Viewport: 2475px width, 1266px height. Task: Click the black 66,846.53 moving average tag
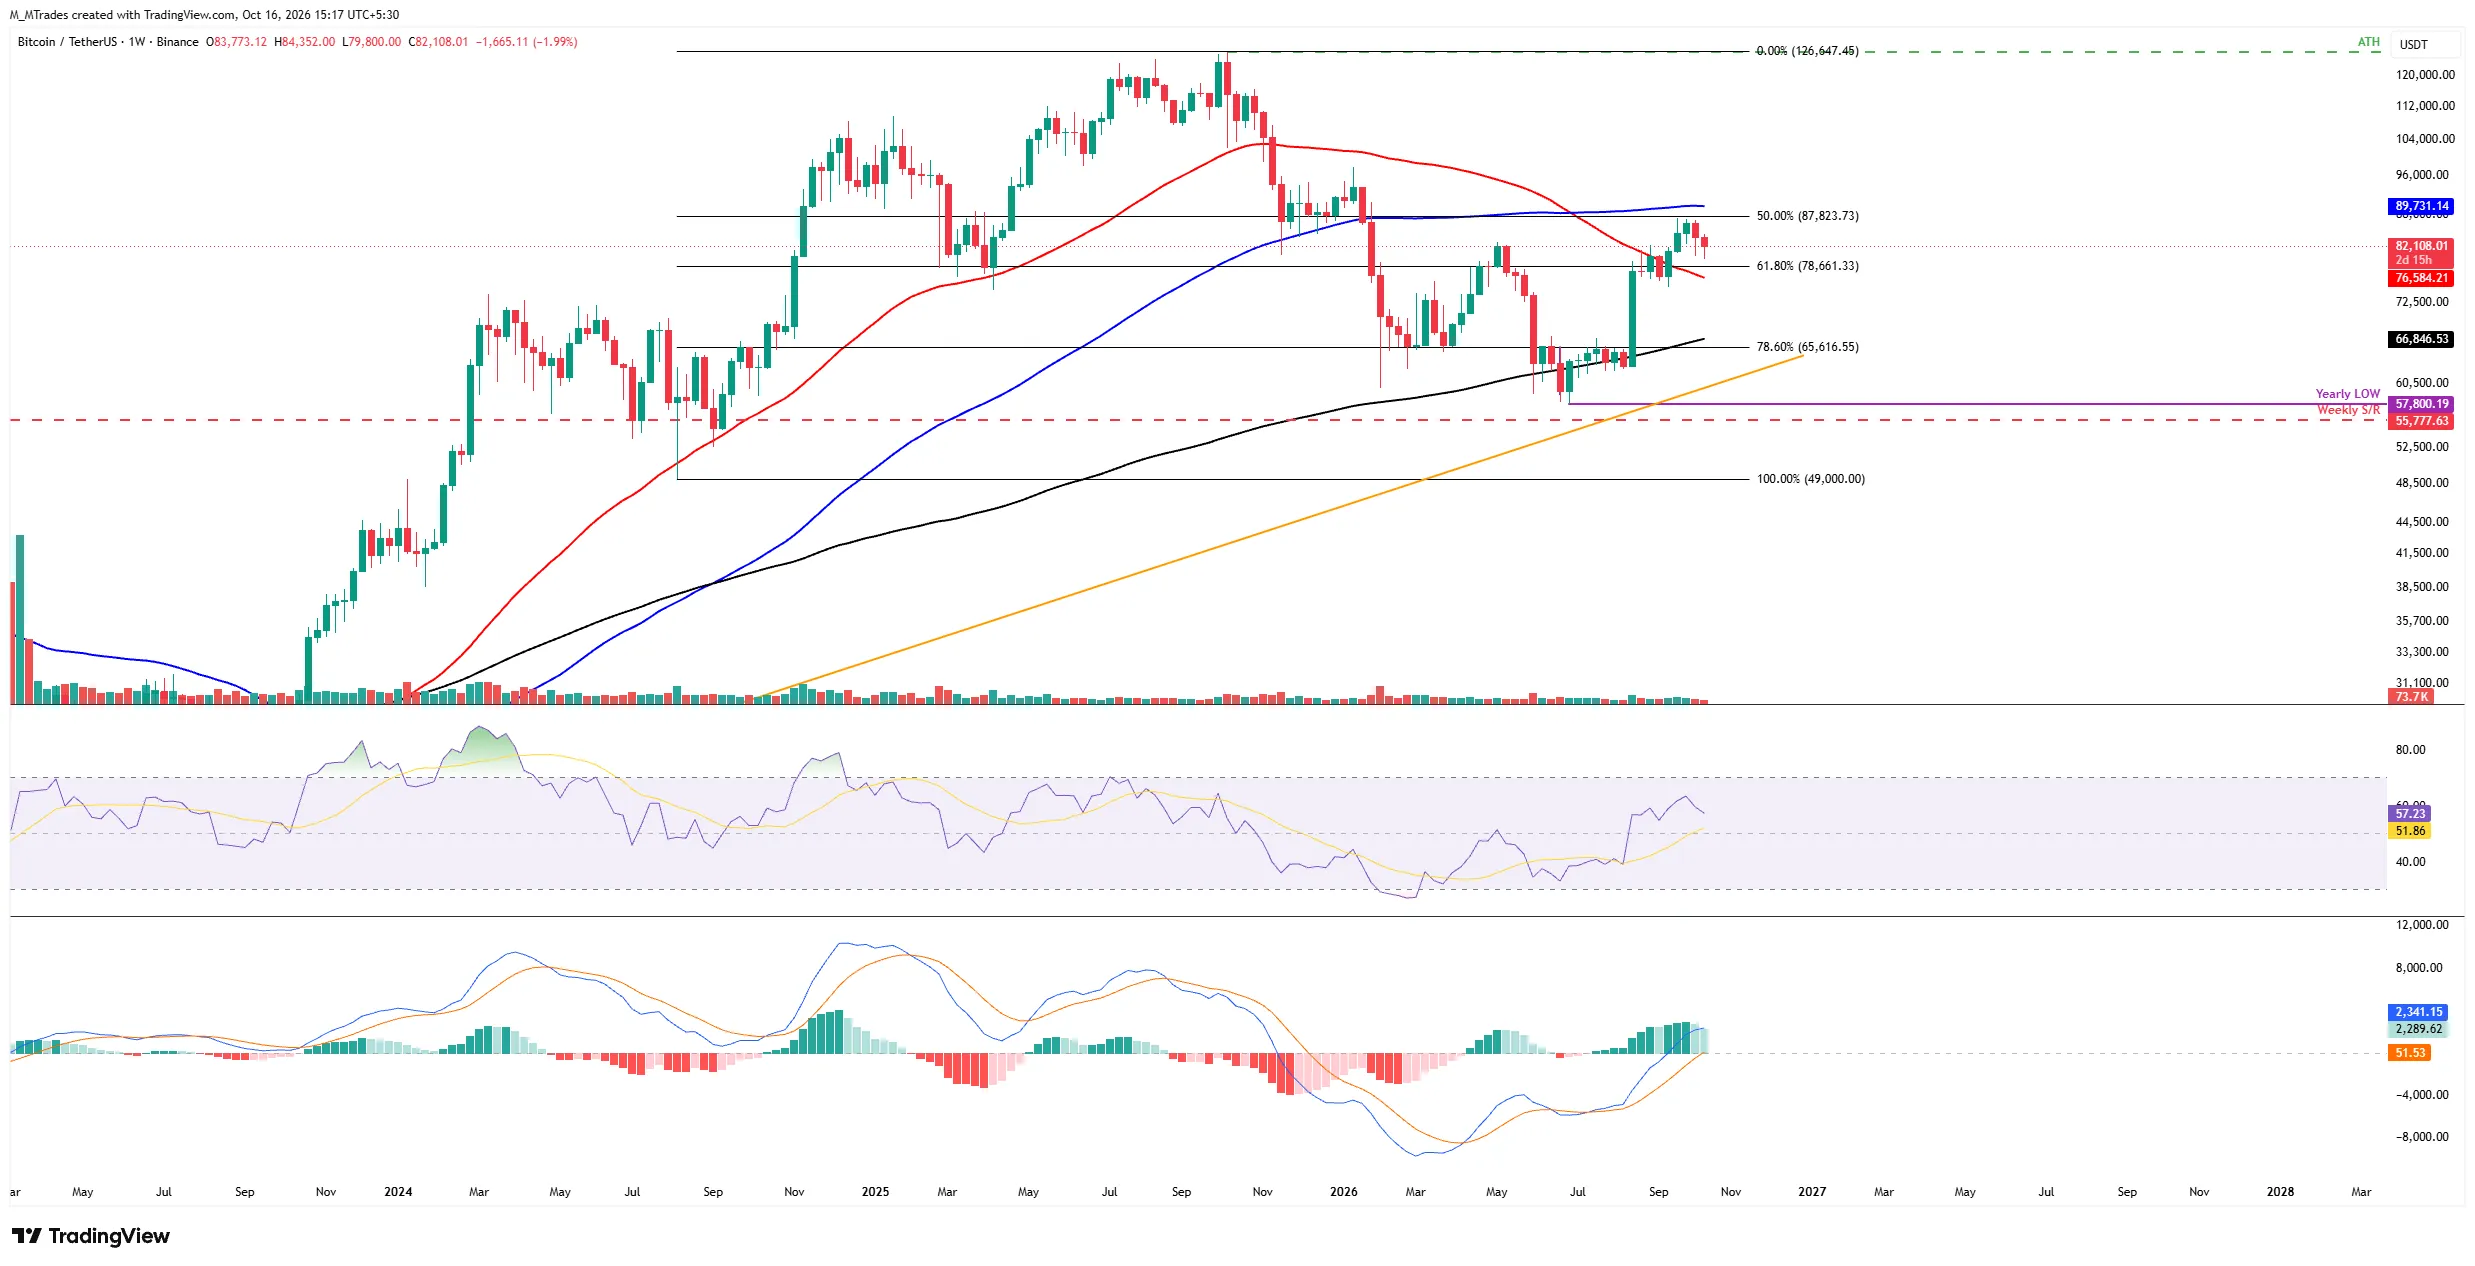tap(2421, 339)
